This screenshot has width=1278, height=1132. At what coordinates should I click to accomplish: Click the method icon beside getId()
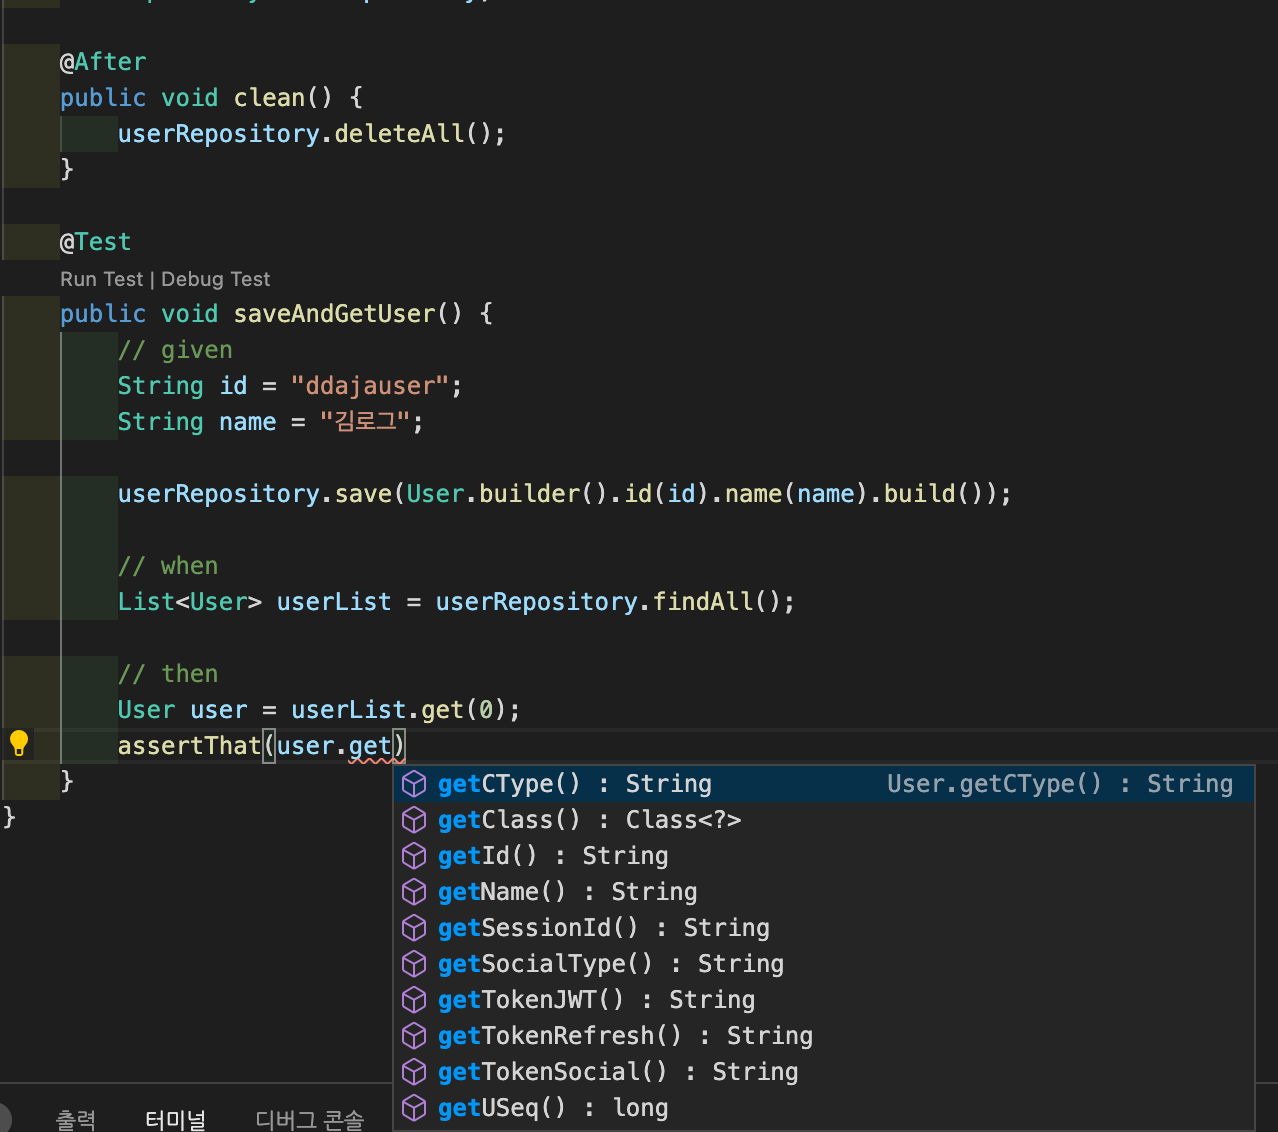point(414,856)
